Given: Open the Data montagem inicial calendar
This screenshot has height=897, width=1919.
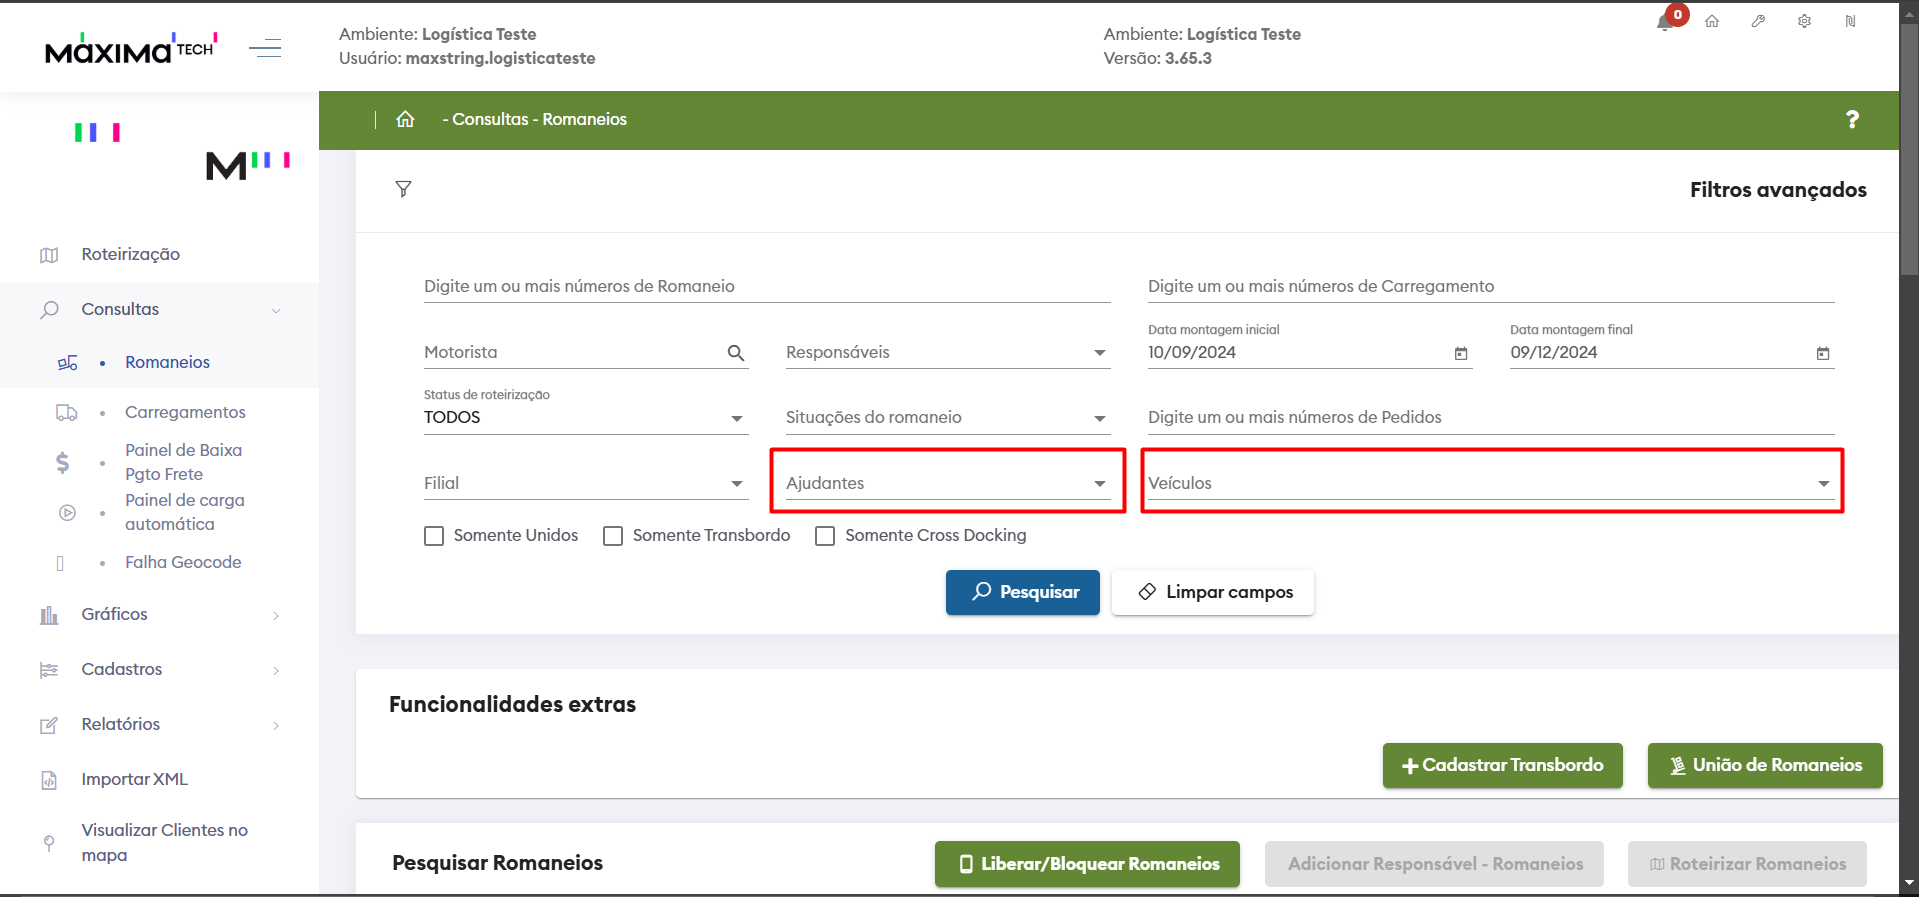Looking at the screenshot, I should [1461, 353].
